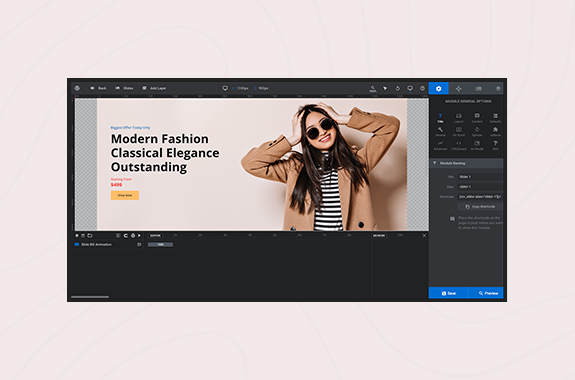Select the On Scroll settings icon
This screenshot has height=380, width=575.
[458, 131]
